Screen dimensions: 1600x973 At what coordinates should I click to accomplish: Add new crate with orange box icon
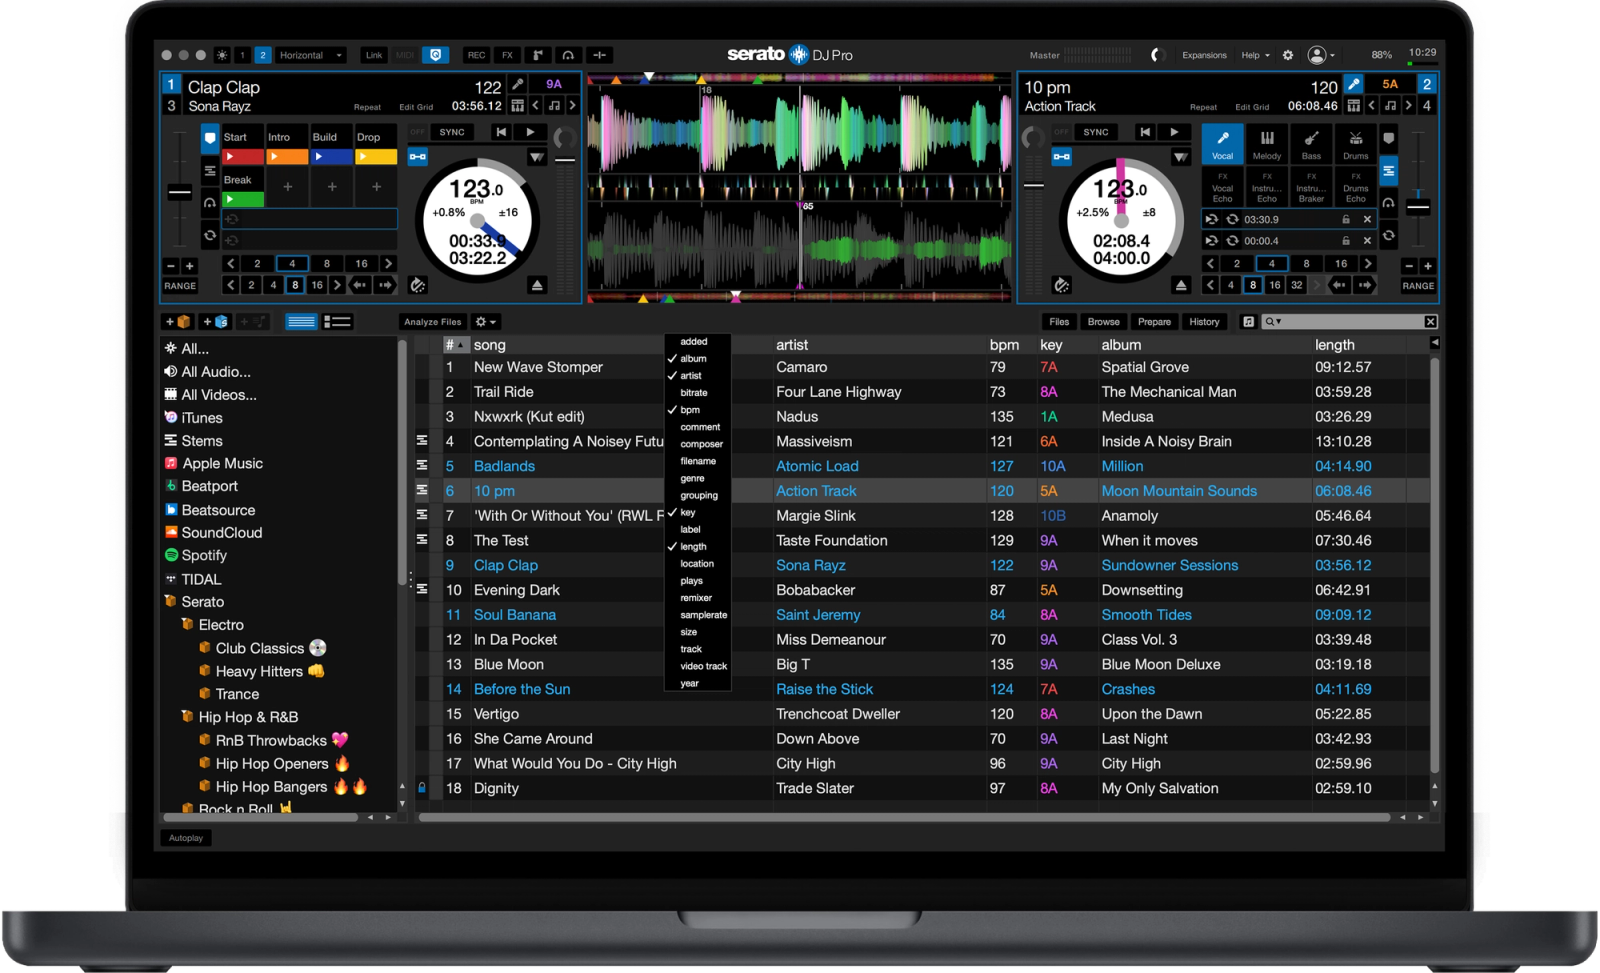pos(178,322)
